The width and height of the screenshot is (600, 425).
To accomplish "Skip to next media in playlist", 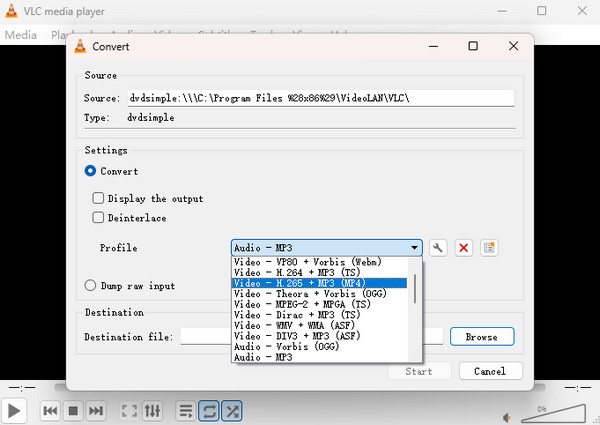I will (96, 411).
